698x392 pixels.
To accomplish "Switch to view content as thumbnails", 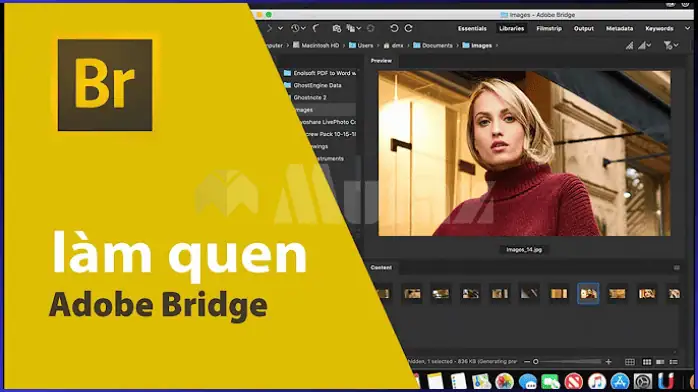I will tap(647, 362).
